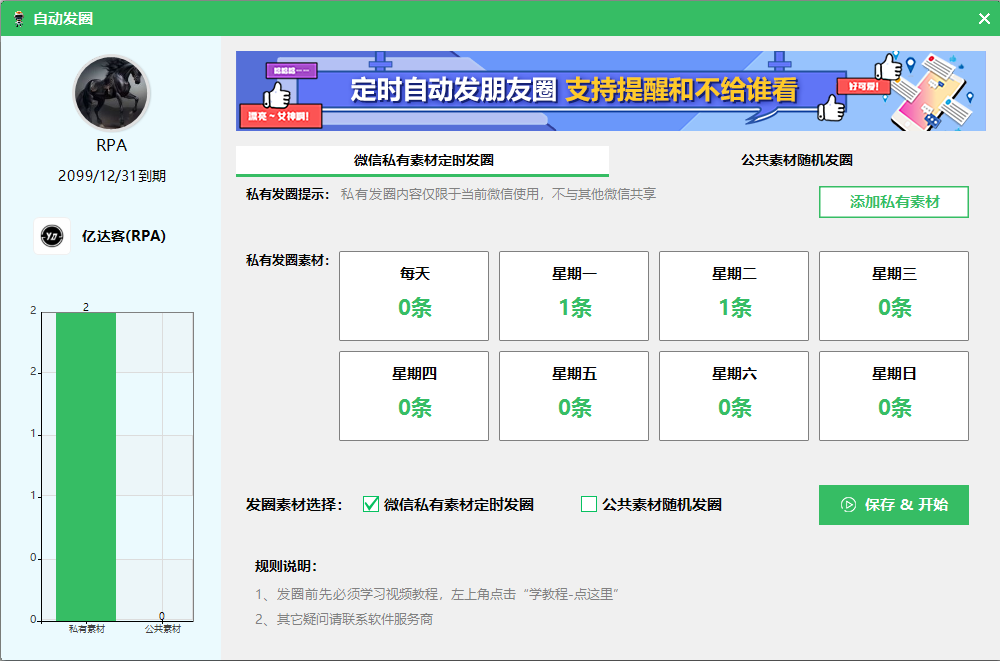Open the 星期一 material card
Image resolution: width=1000 pixels, height=661 pixels.
point(574,296)
